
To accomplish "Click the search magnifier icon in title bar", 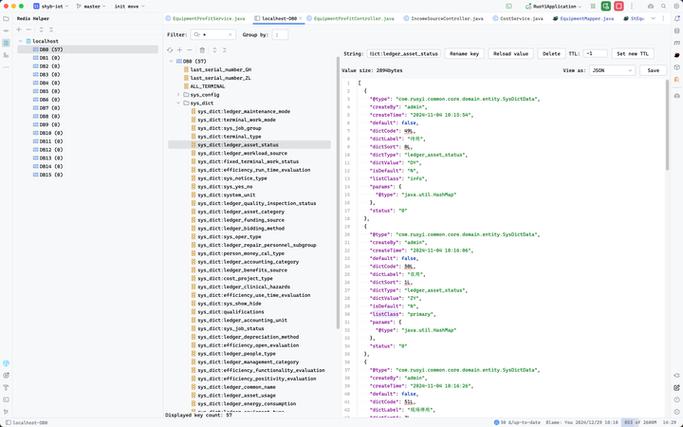I will [663, 7].
